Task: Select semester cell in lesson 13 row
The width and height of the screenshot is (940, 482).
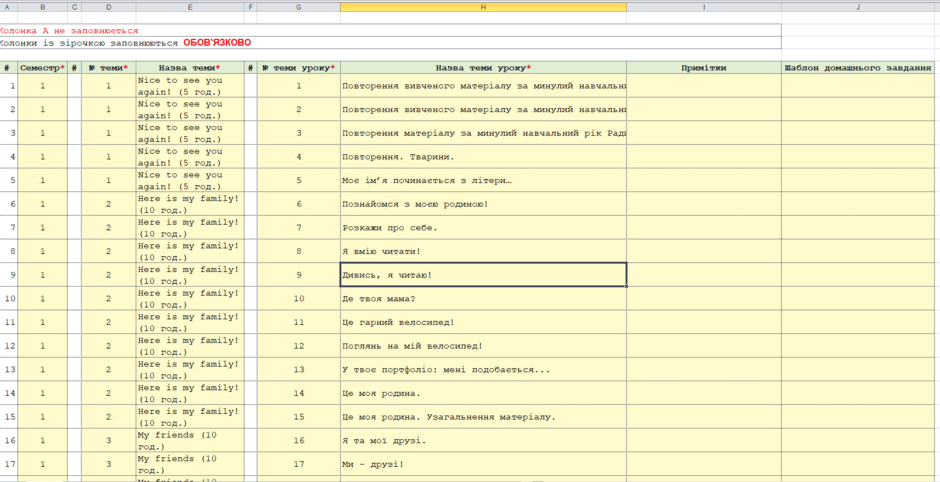Action: [x=43, y=369]
